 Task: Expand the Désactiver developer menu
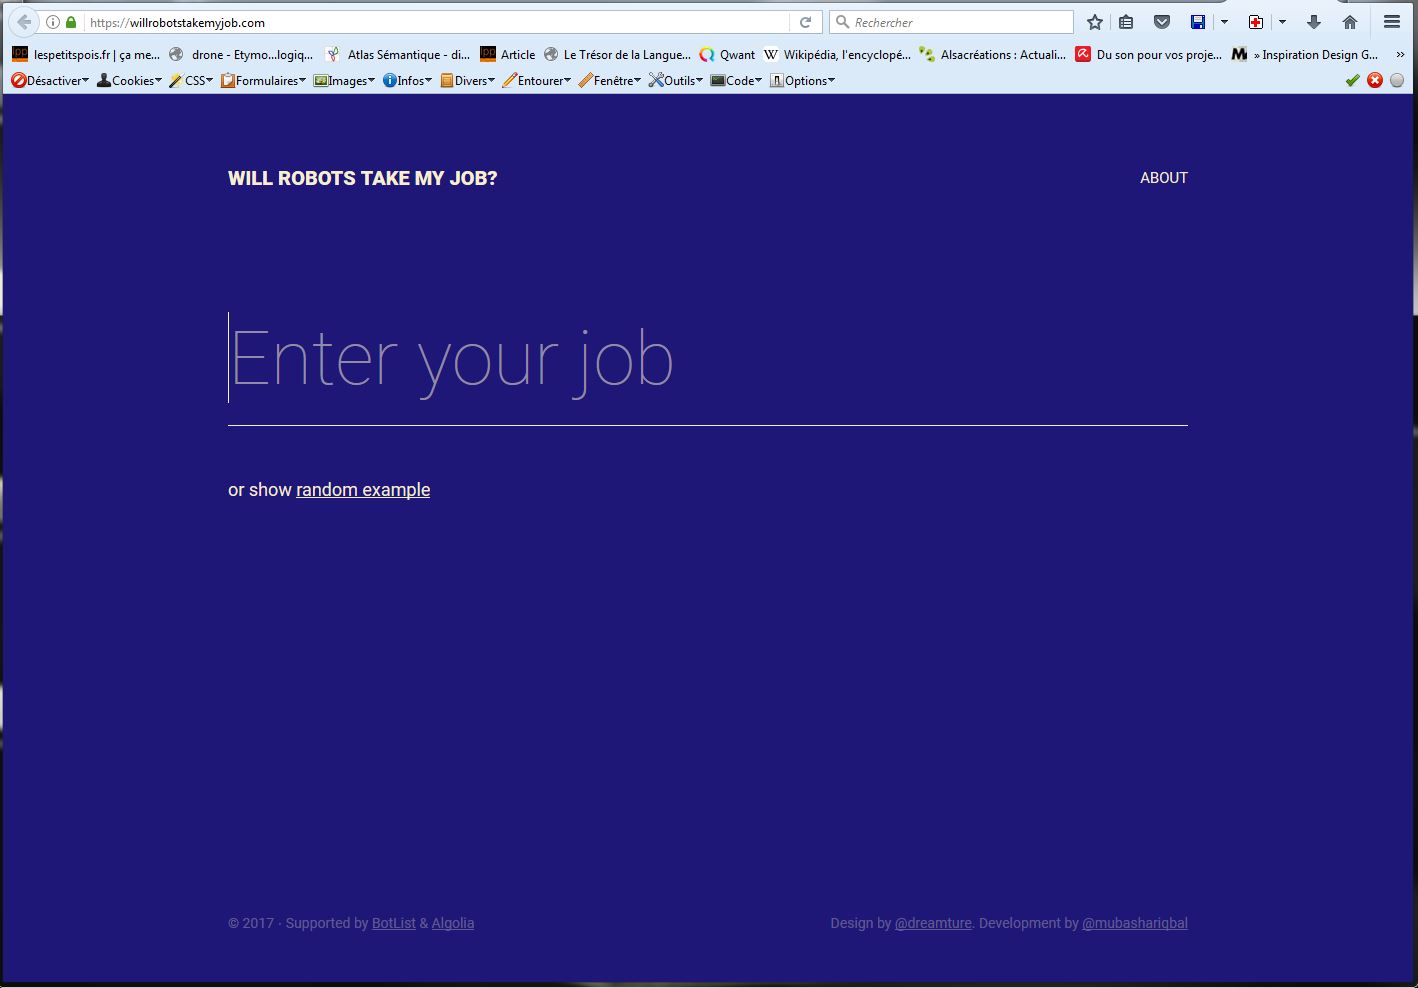[x=50, y=80]
